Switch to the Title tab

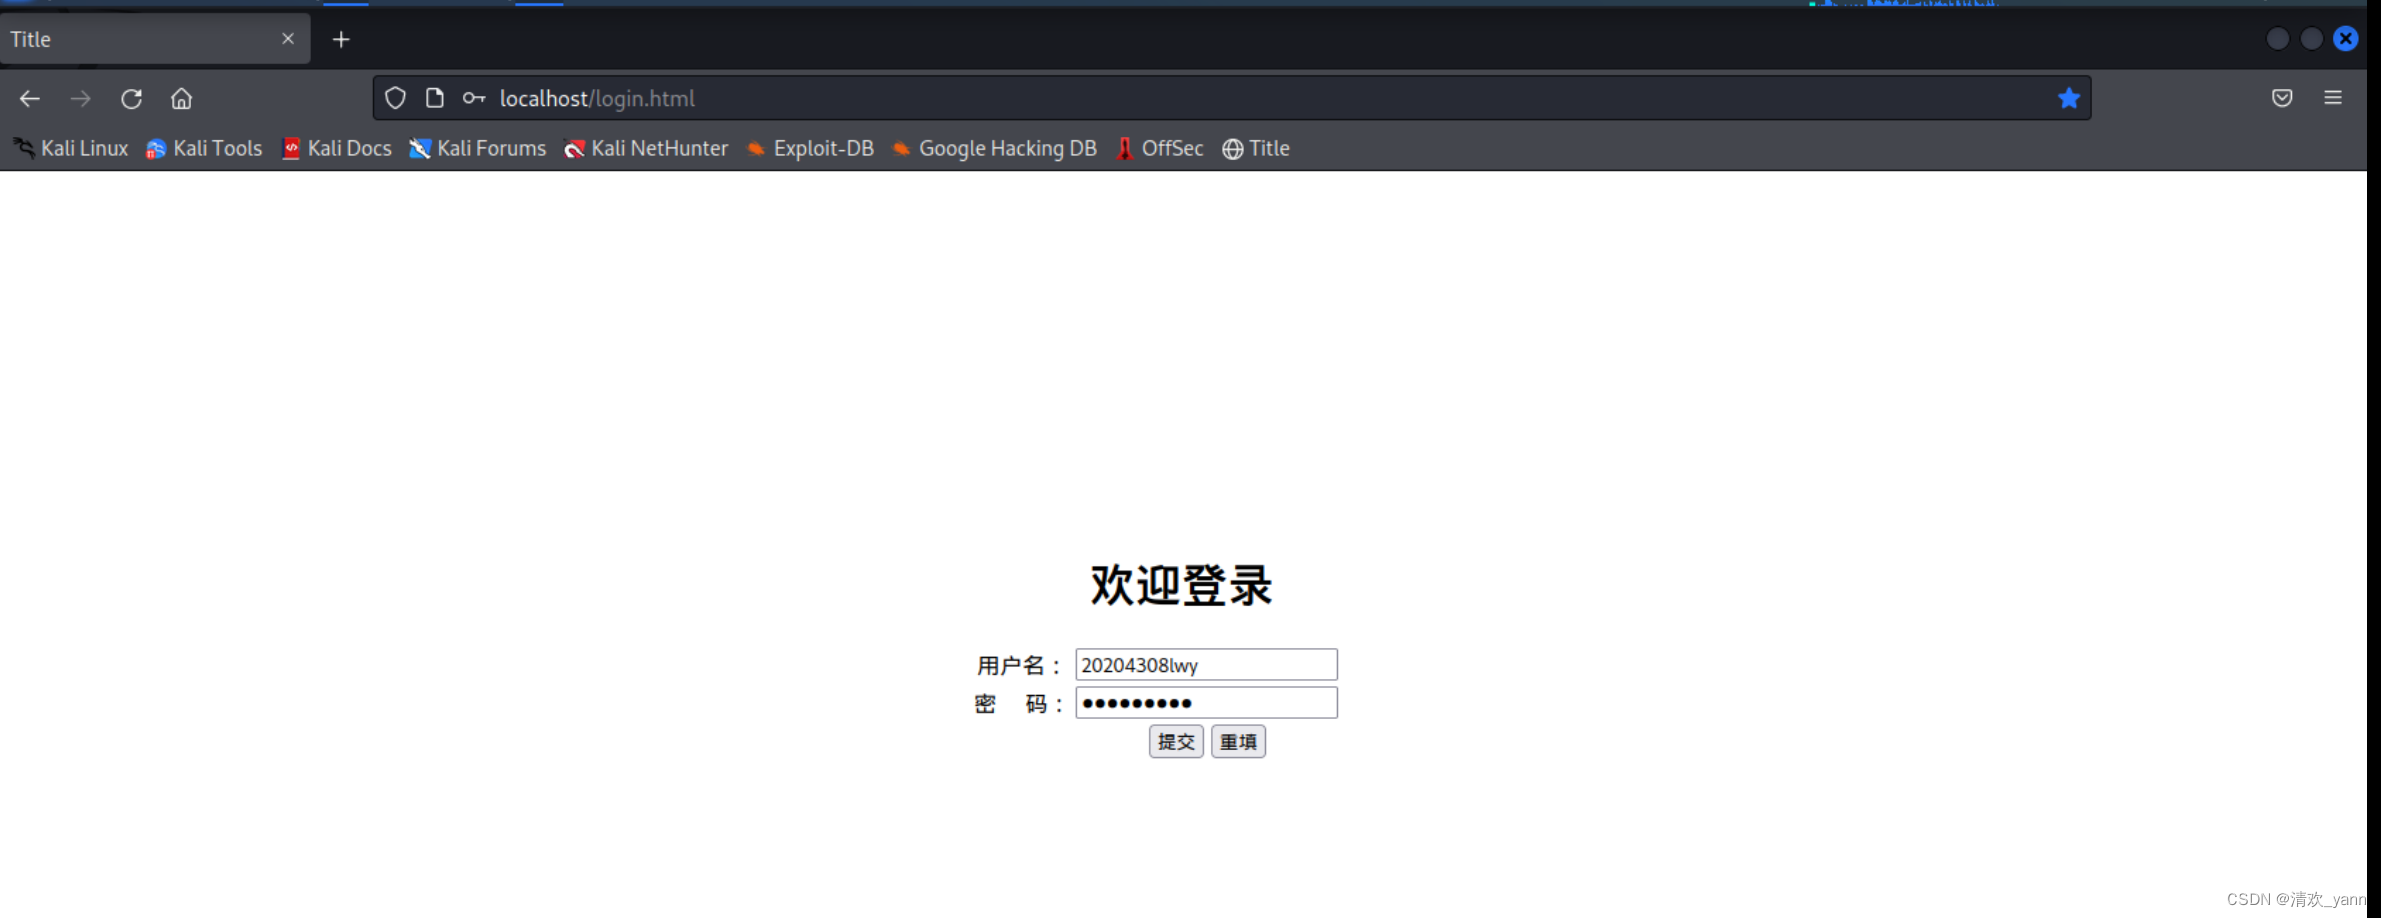pos(140,39)
